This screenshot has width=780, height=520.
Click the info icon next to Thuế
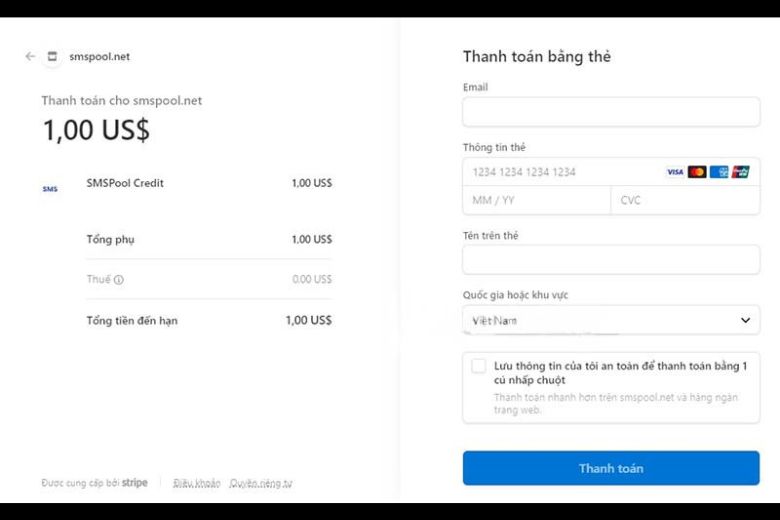click(x=119, y=280)
